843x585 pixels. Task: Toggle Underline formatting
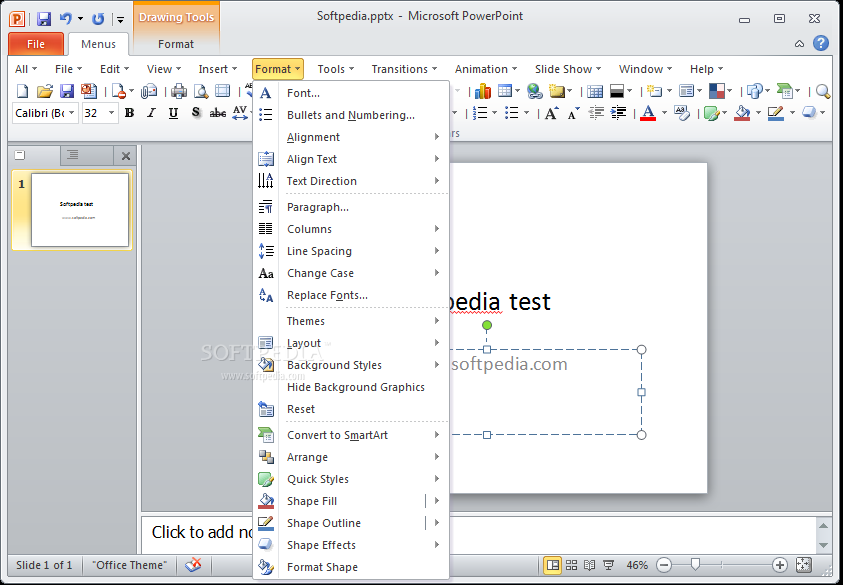[173, 113]
